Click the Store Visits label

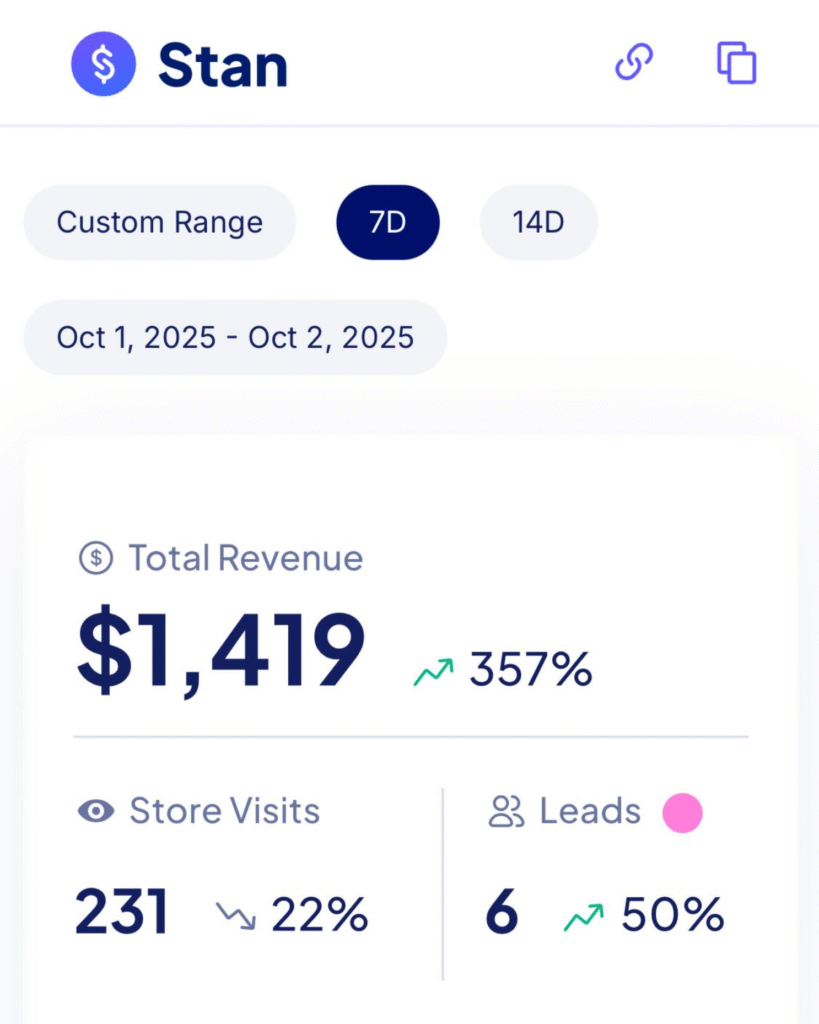[224, 811]
